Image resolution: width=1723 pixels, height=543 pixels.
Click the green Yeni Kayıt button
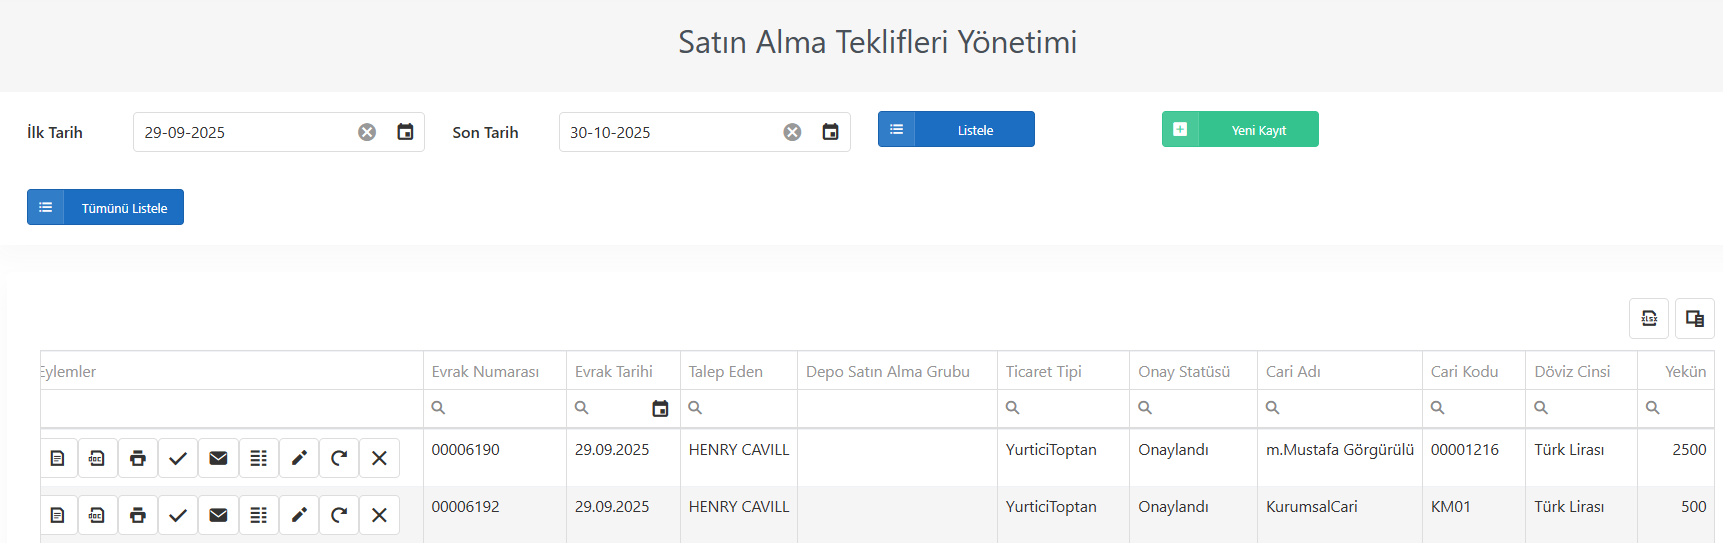[x=1240, y=129]
